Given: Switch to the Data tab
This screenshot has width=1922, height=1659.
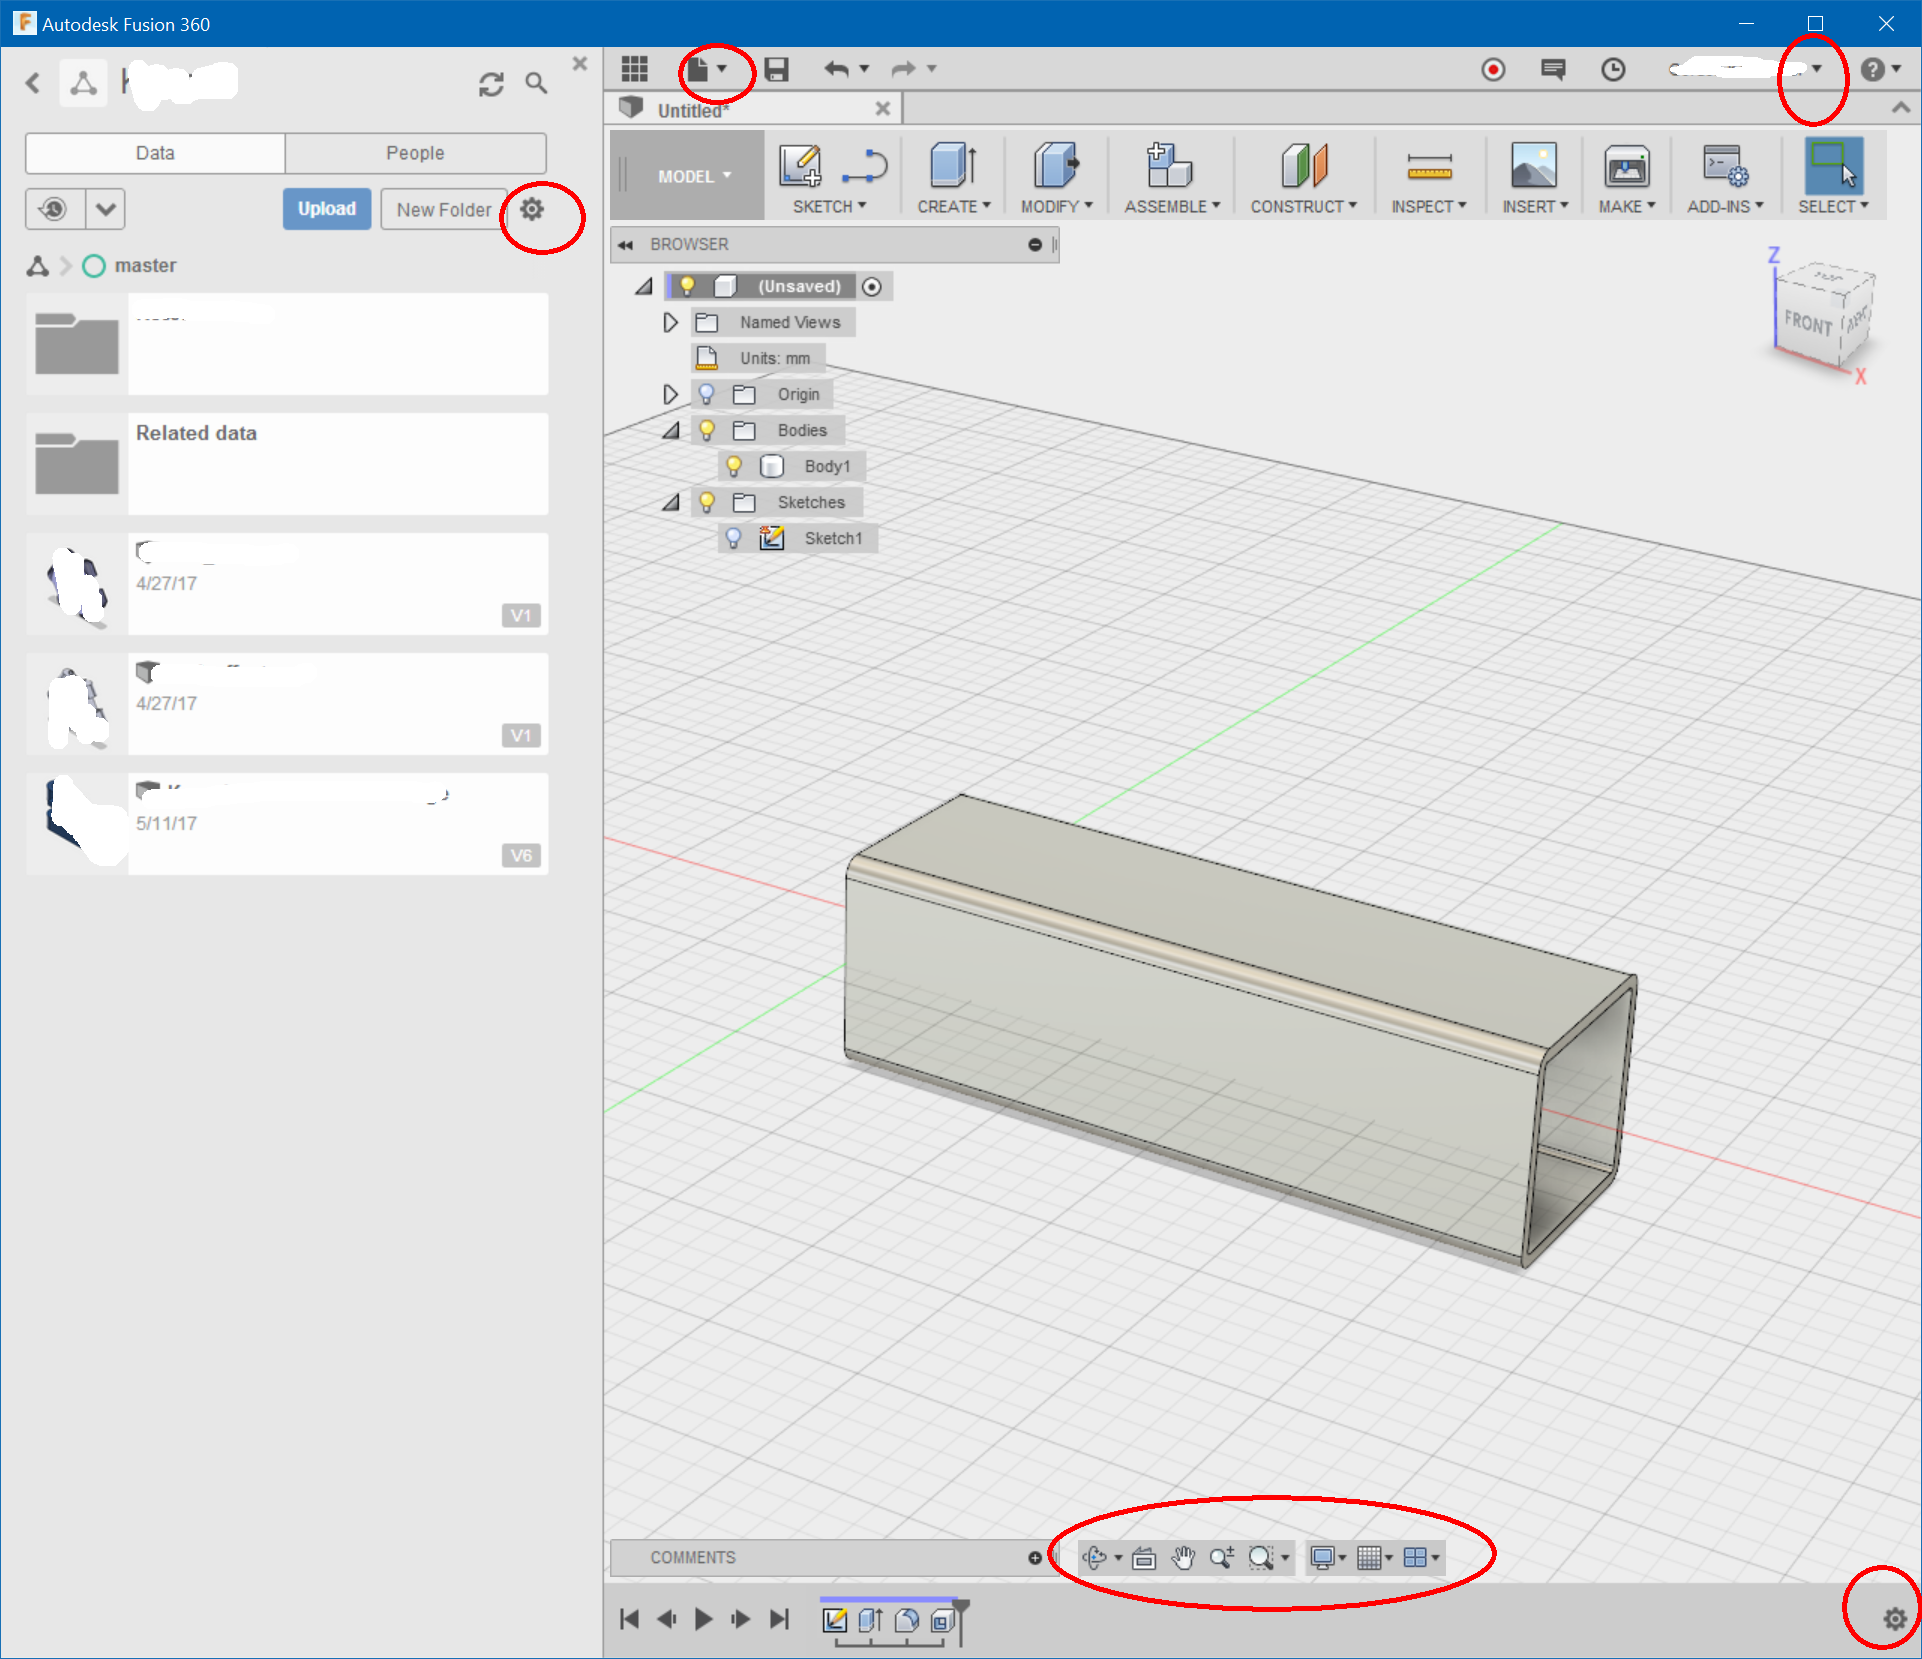Looking at the screenshot, I should pyautogui.click(x=155, y=153).
